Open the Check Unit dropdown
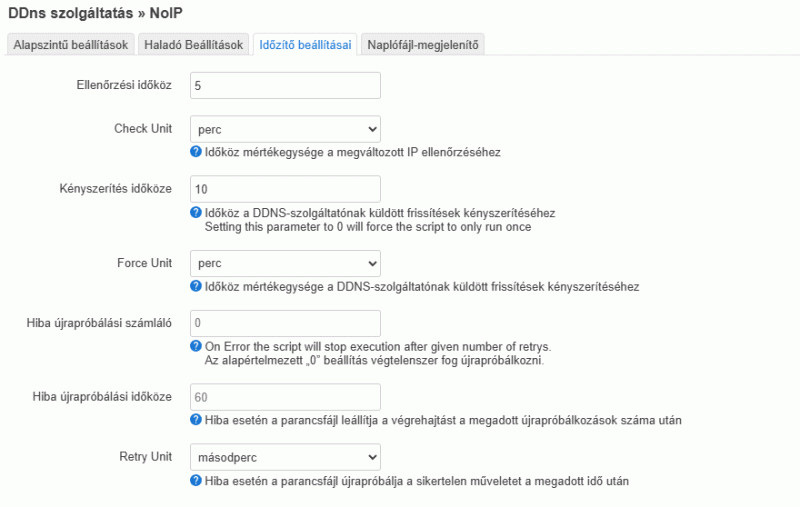Image resolution: width=800 pixels, height=507 pixels. click(x=285, y=129)
